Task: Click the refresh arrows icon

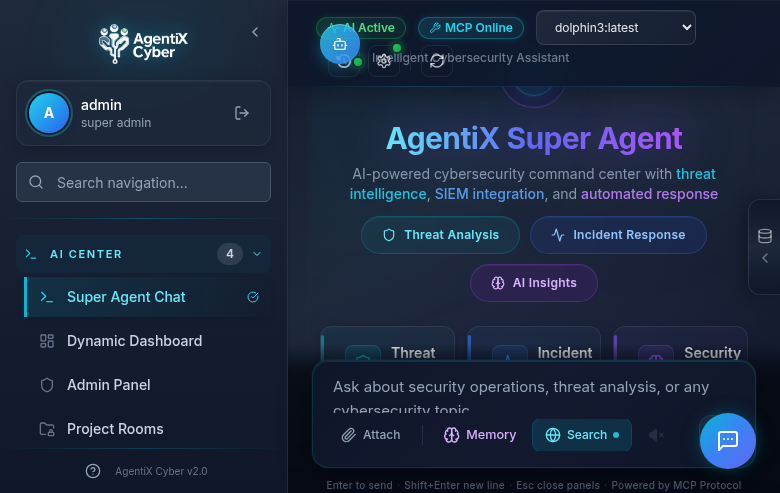Action: (x=436, y=61)
